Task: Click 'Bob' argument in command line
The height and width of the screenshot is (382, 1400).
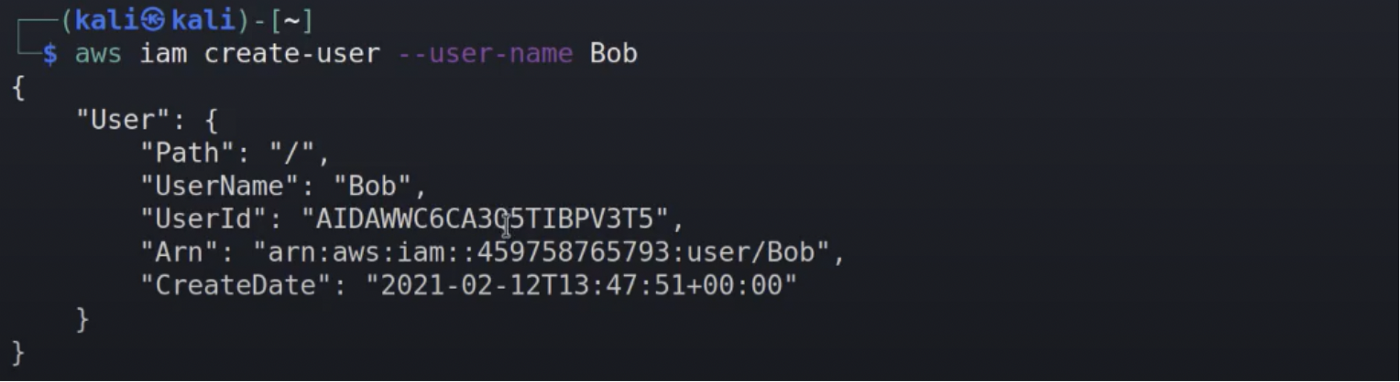Action: click(614, 53)
